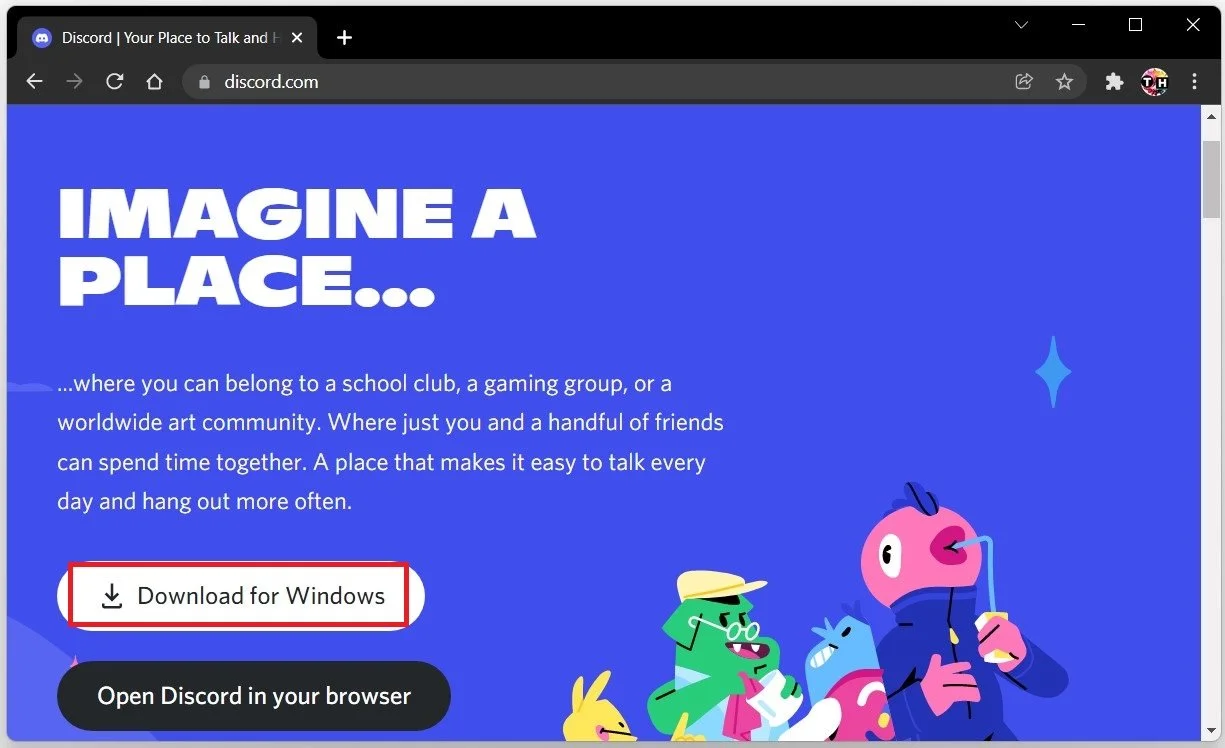Share this page from address bar
Image resolution: width=1225 pixels, height=748 pixels.
(1024, 82)
